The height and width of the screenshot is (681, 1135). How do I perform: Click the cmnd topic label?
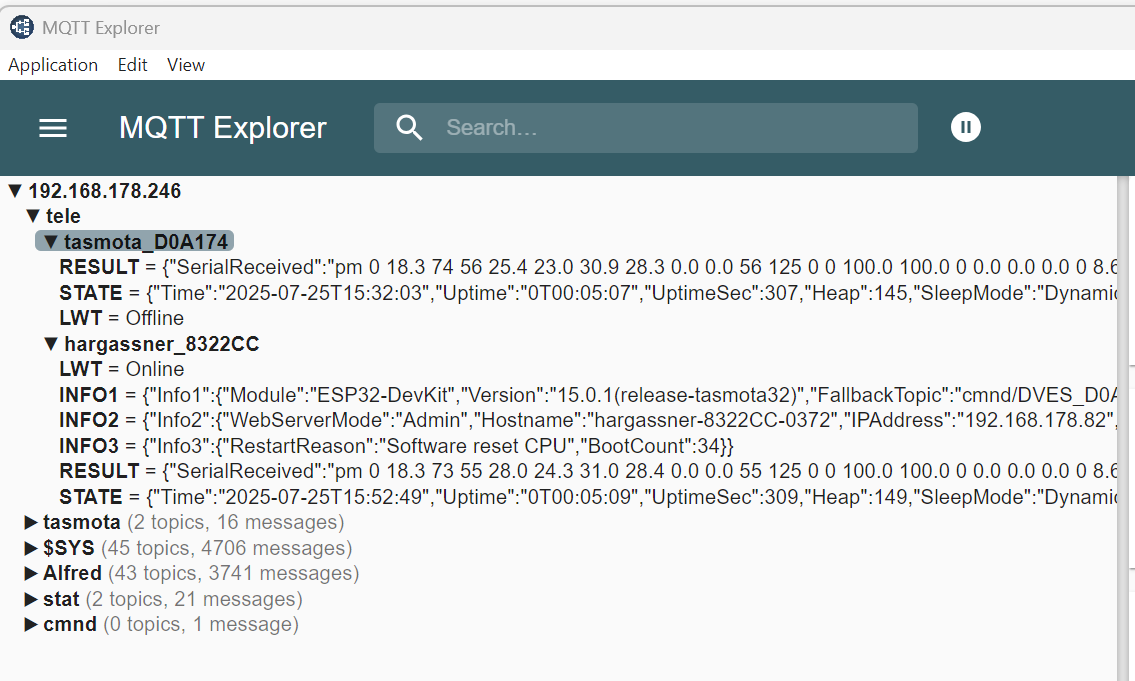tap(69, 625)
